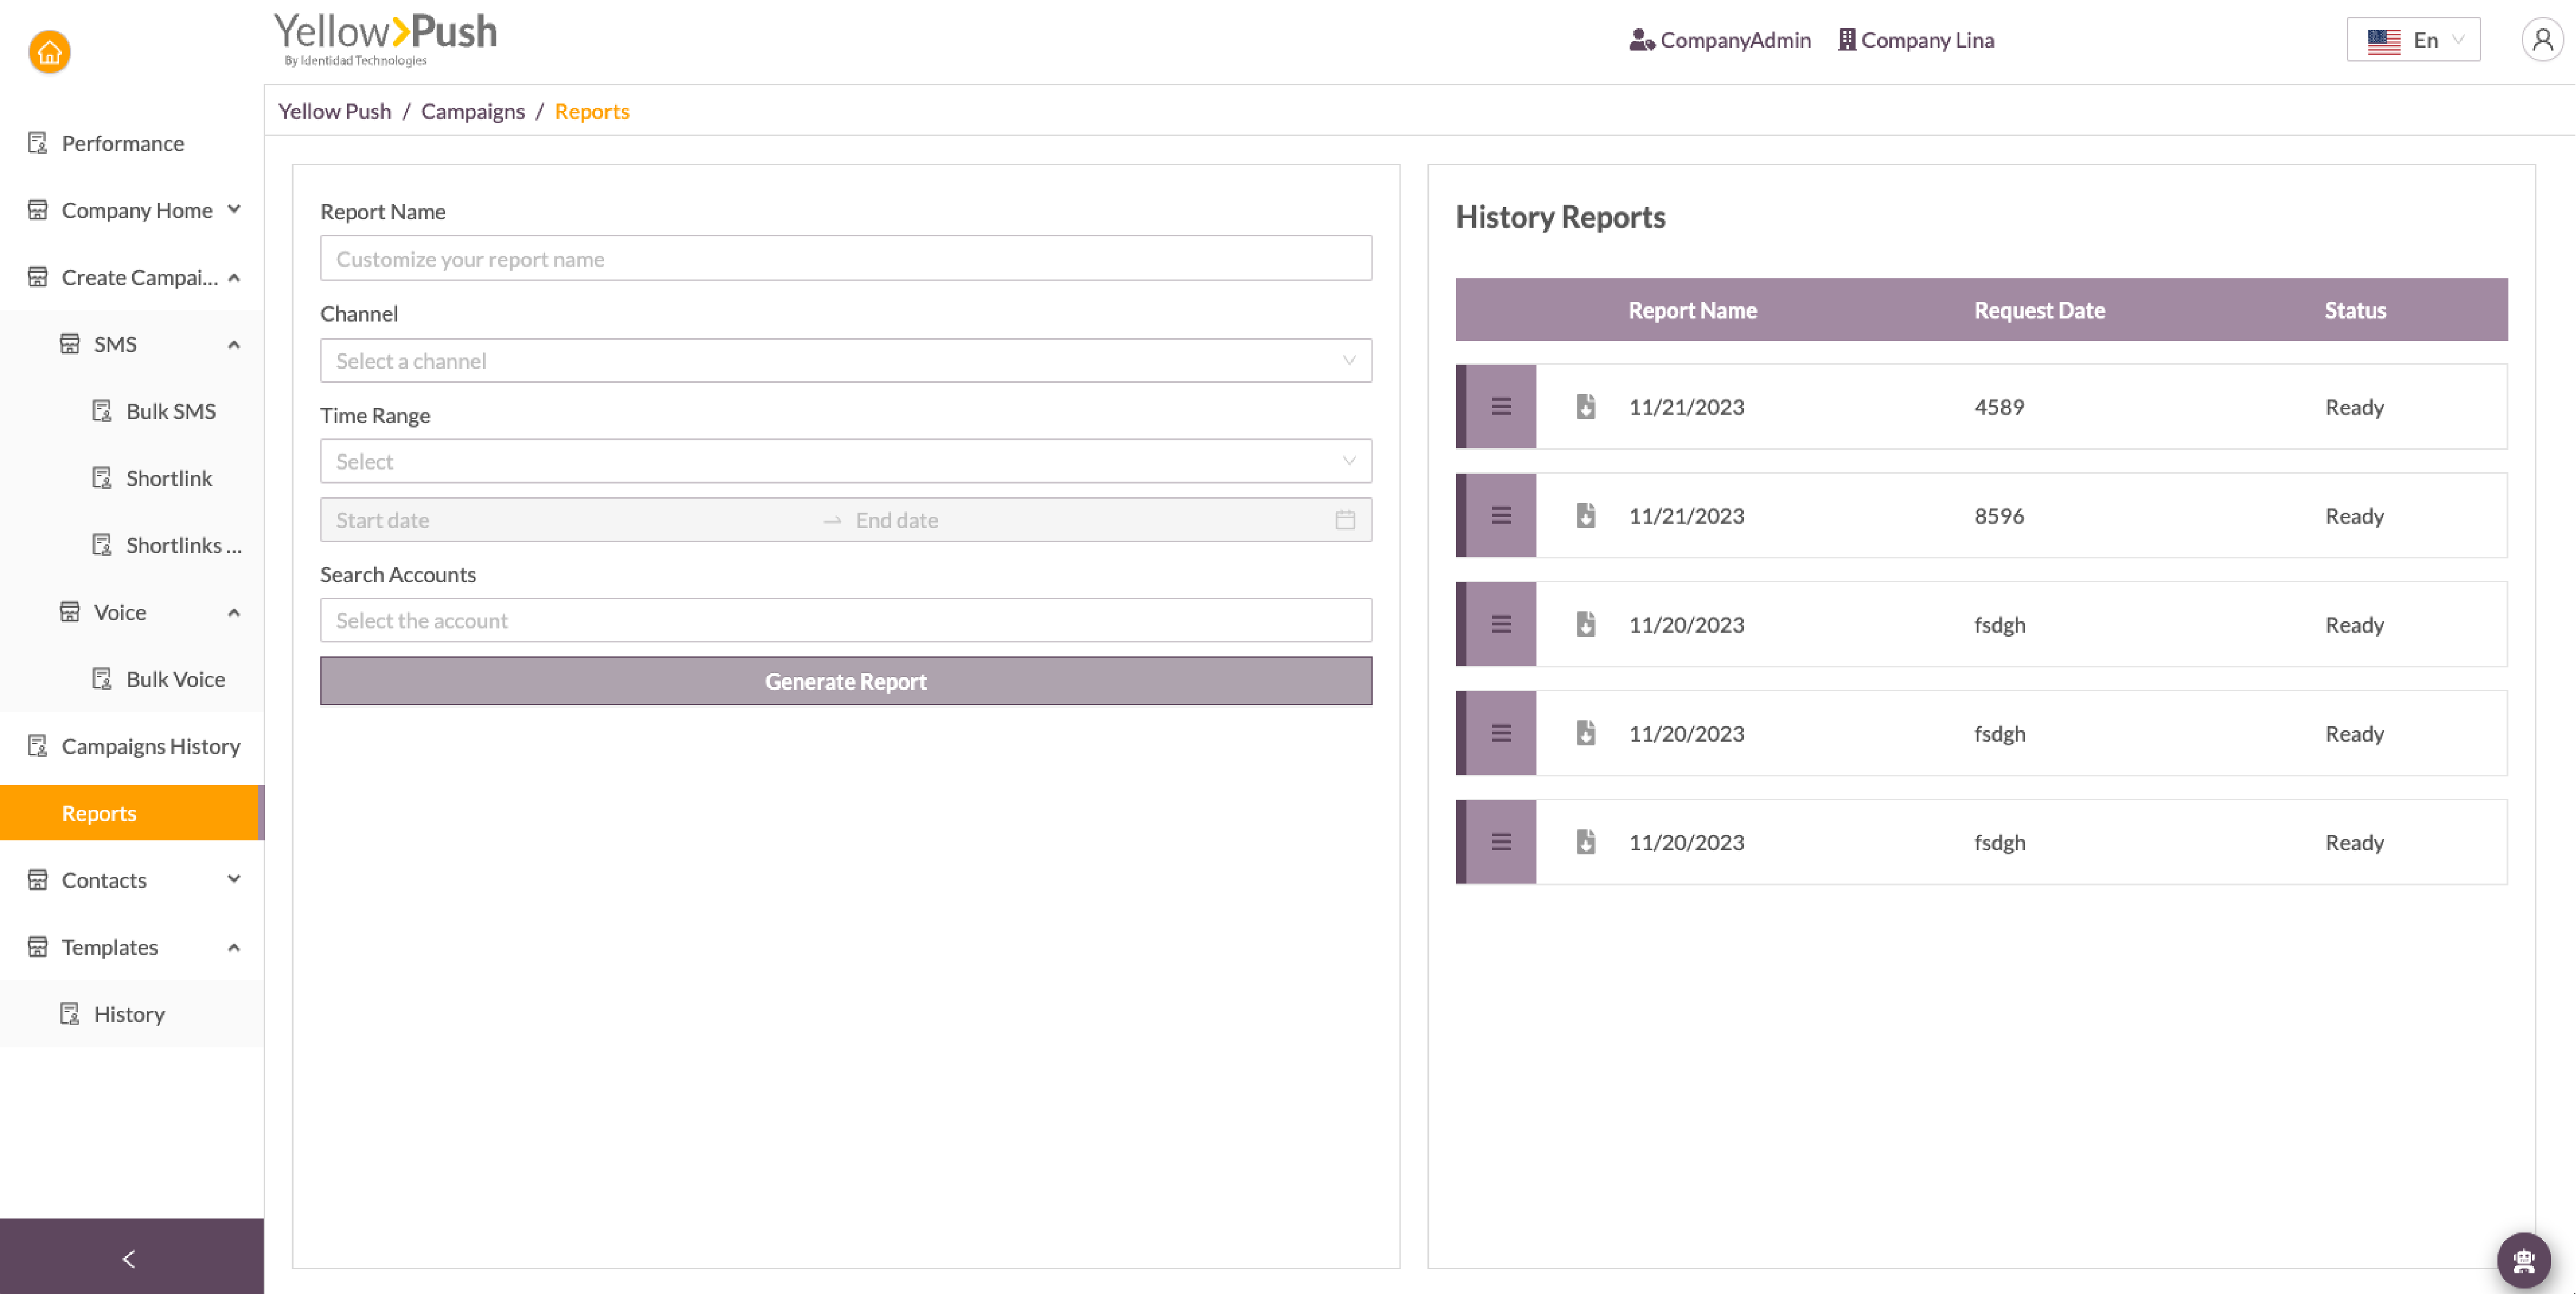The width and height of the screenshot is (2576, 1294).
Task: Open the En language dropdown
Action: (2413, 40)
